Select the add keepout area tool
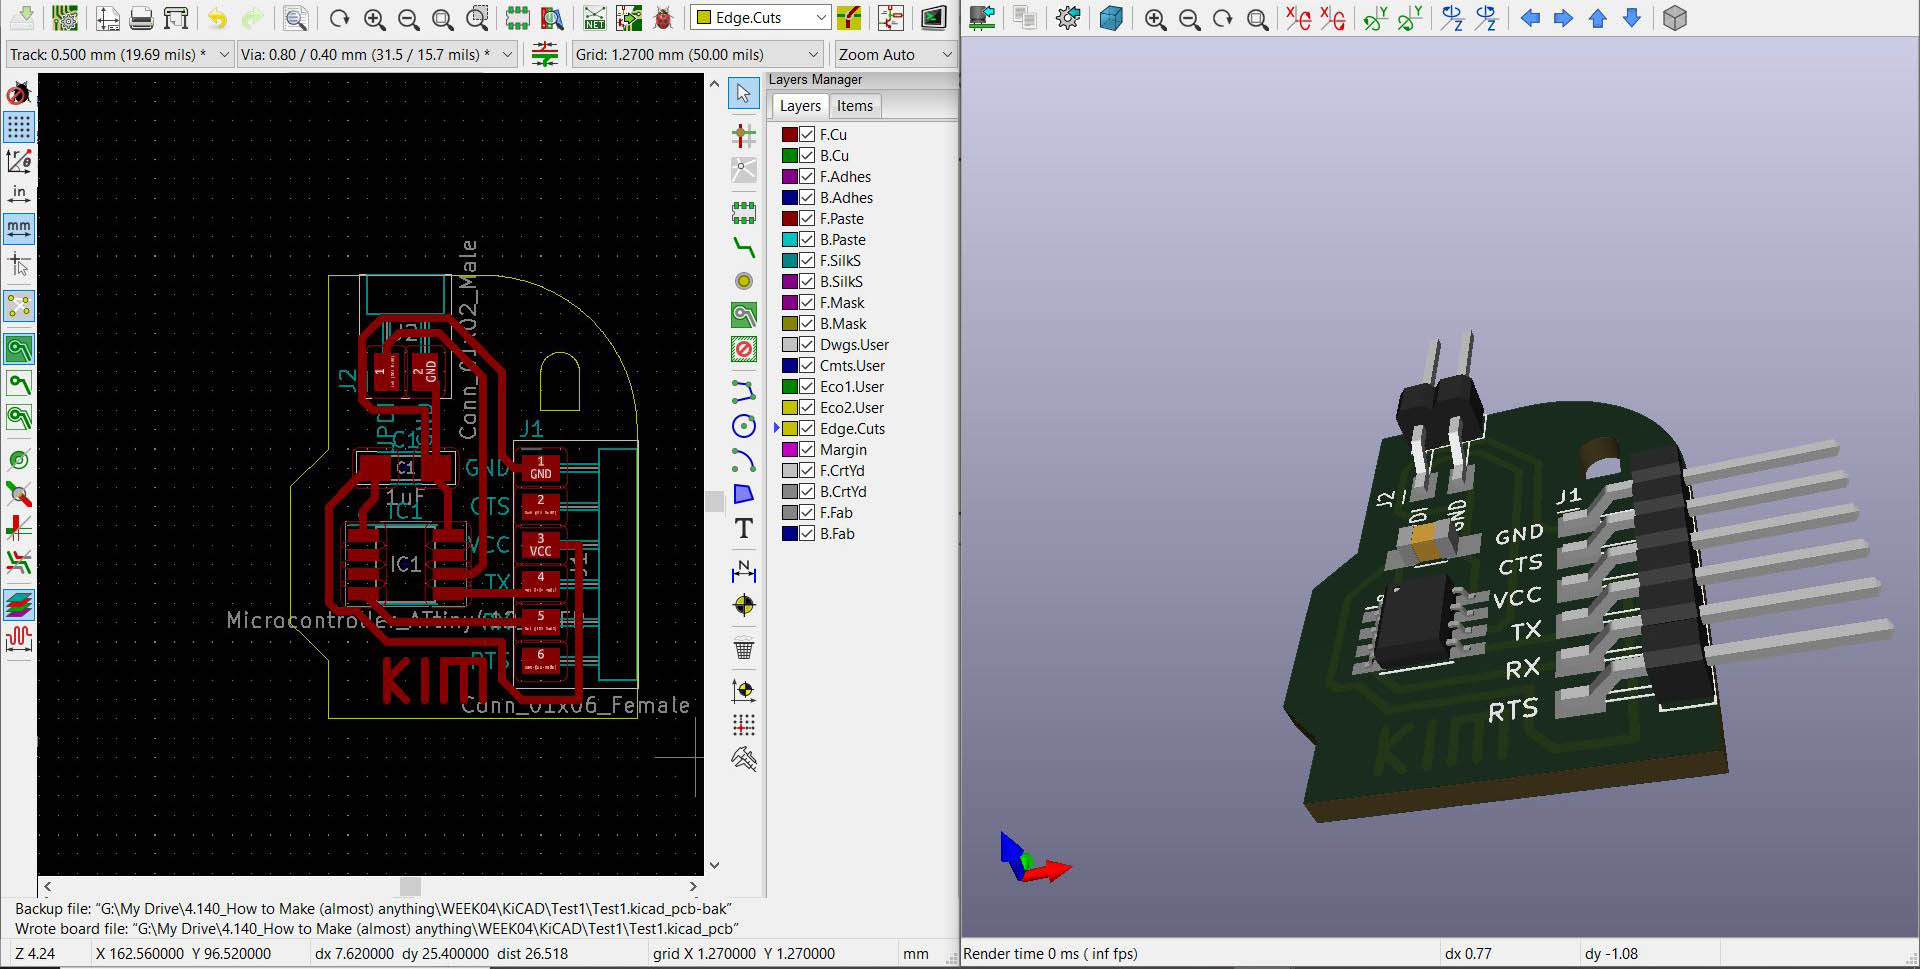The width and height of the screenshot is (1920, 969). point(743,349)
